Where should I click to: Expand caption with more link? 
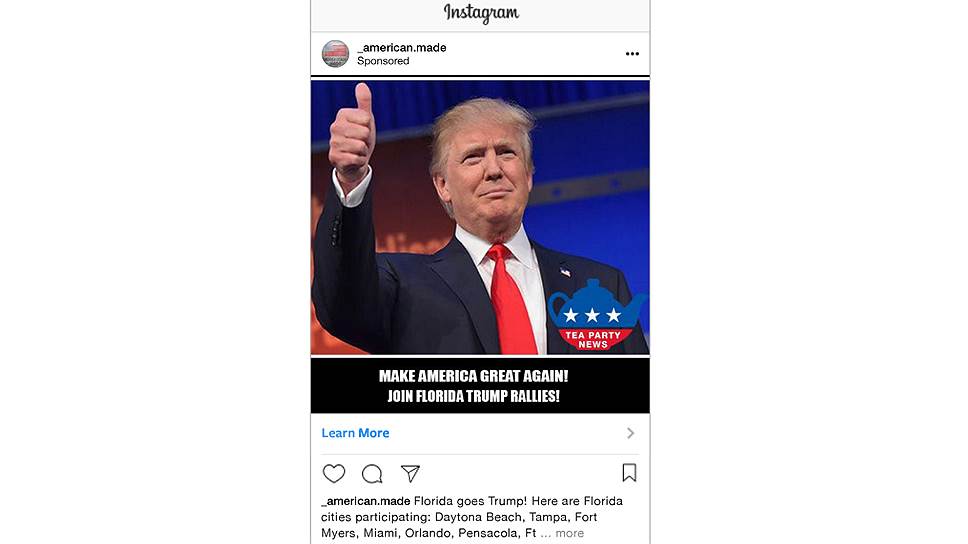pos(569,533)
